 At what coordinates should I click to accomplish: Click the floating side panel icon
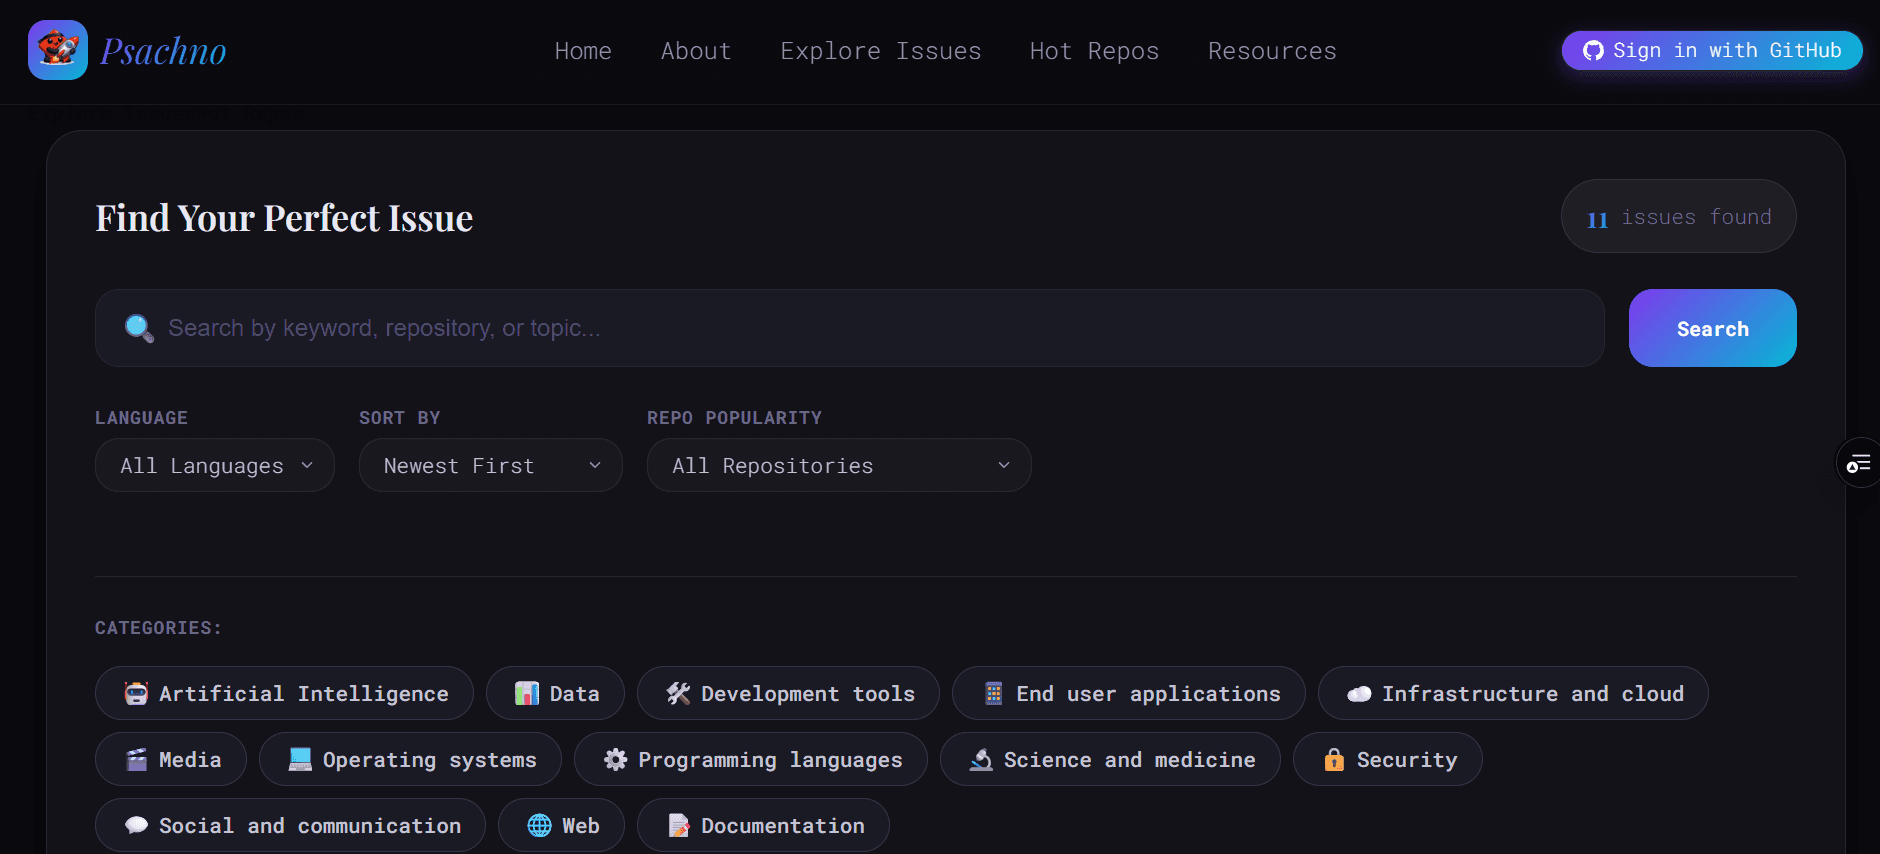1858,464
